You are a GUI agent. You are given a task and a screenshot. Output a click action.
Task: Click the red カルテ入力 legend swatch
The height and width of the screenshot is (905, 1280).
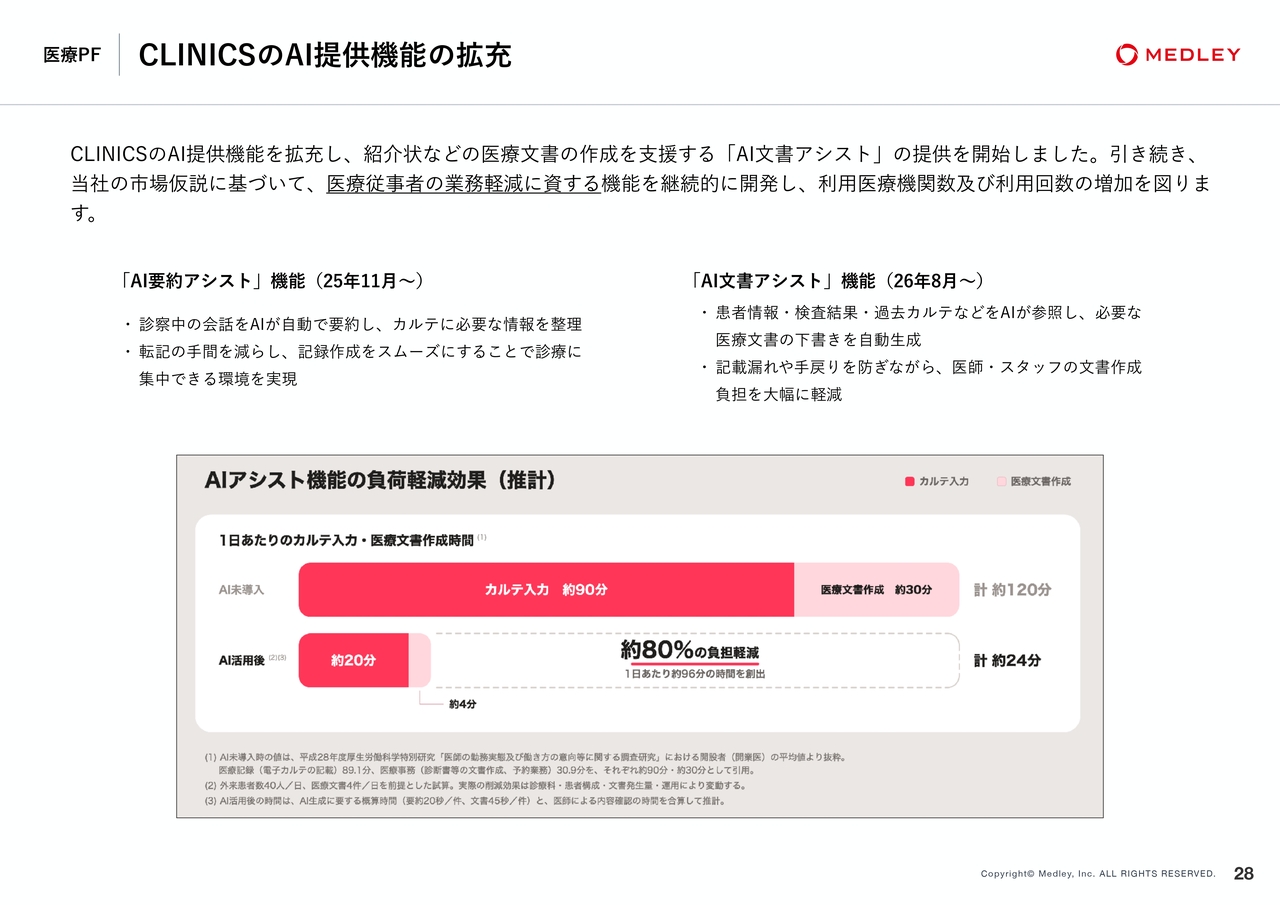pos(910,481)
